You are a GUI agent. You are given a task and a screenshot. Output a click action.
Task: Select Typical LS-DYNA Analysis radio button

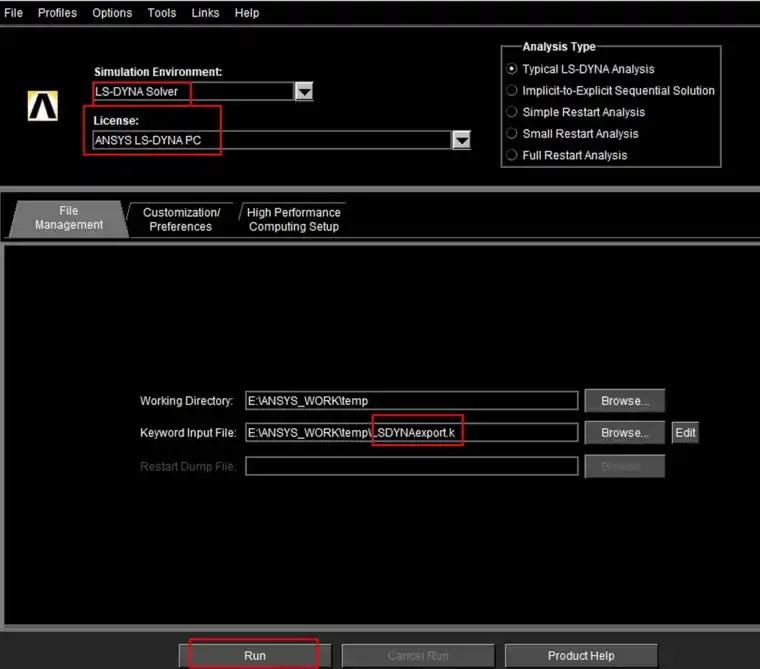(512, 69)
